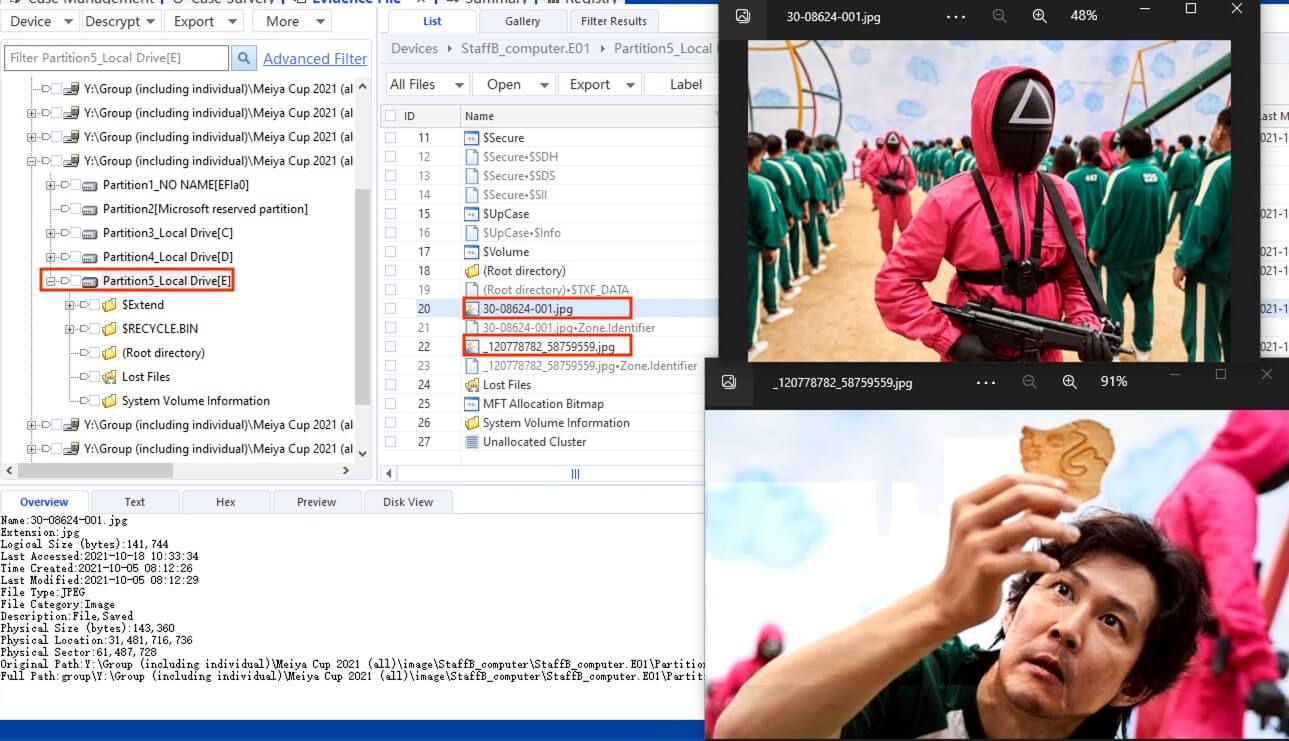Click the search magnifier button beside filter box
The image size is (1289, 741).
(x=243, y=58)
